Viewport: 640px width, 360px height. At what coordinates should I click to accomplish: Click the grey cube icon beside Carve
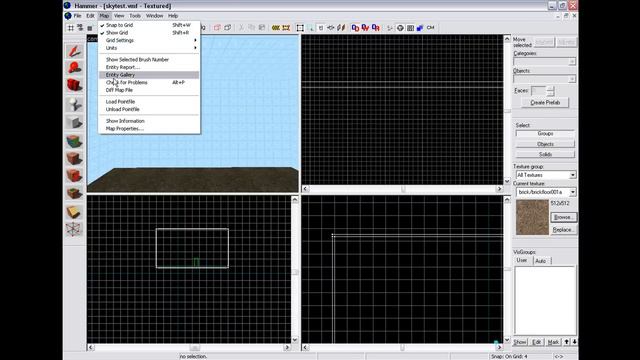(227, 28)
